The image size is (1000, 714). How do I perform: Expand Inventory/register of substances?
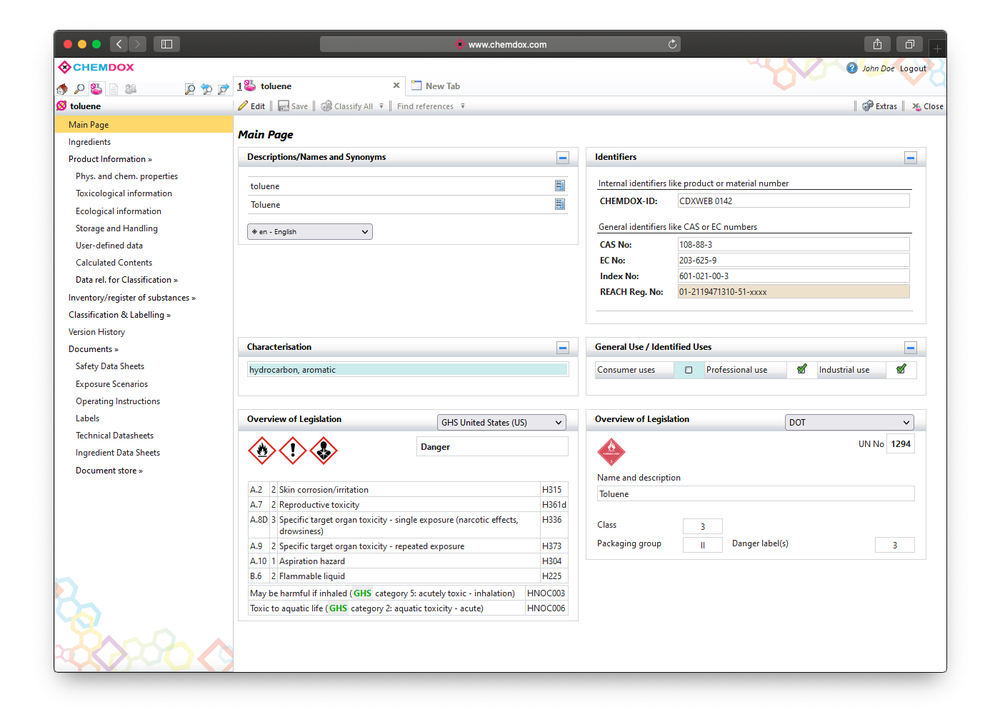click(132, 297)
